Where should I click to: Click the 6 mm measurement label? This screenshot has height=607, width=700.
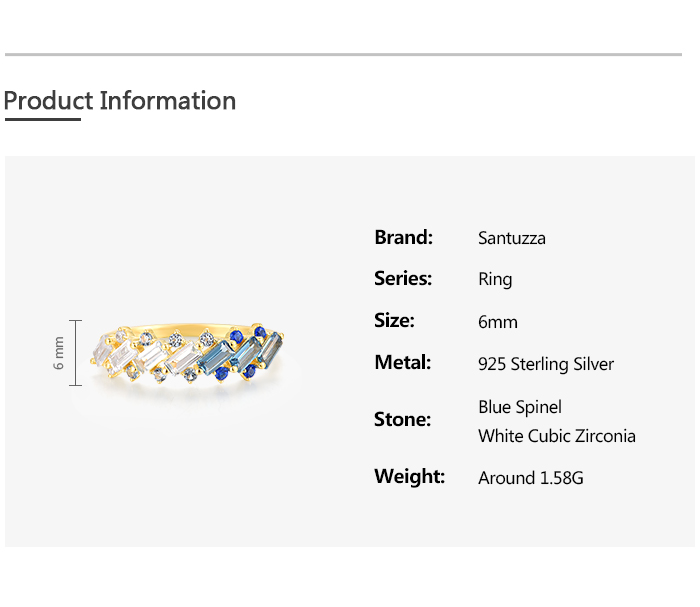(x=58, y=353)
